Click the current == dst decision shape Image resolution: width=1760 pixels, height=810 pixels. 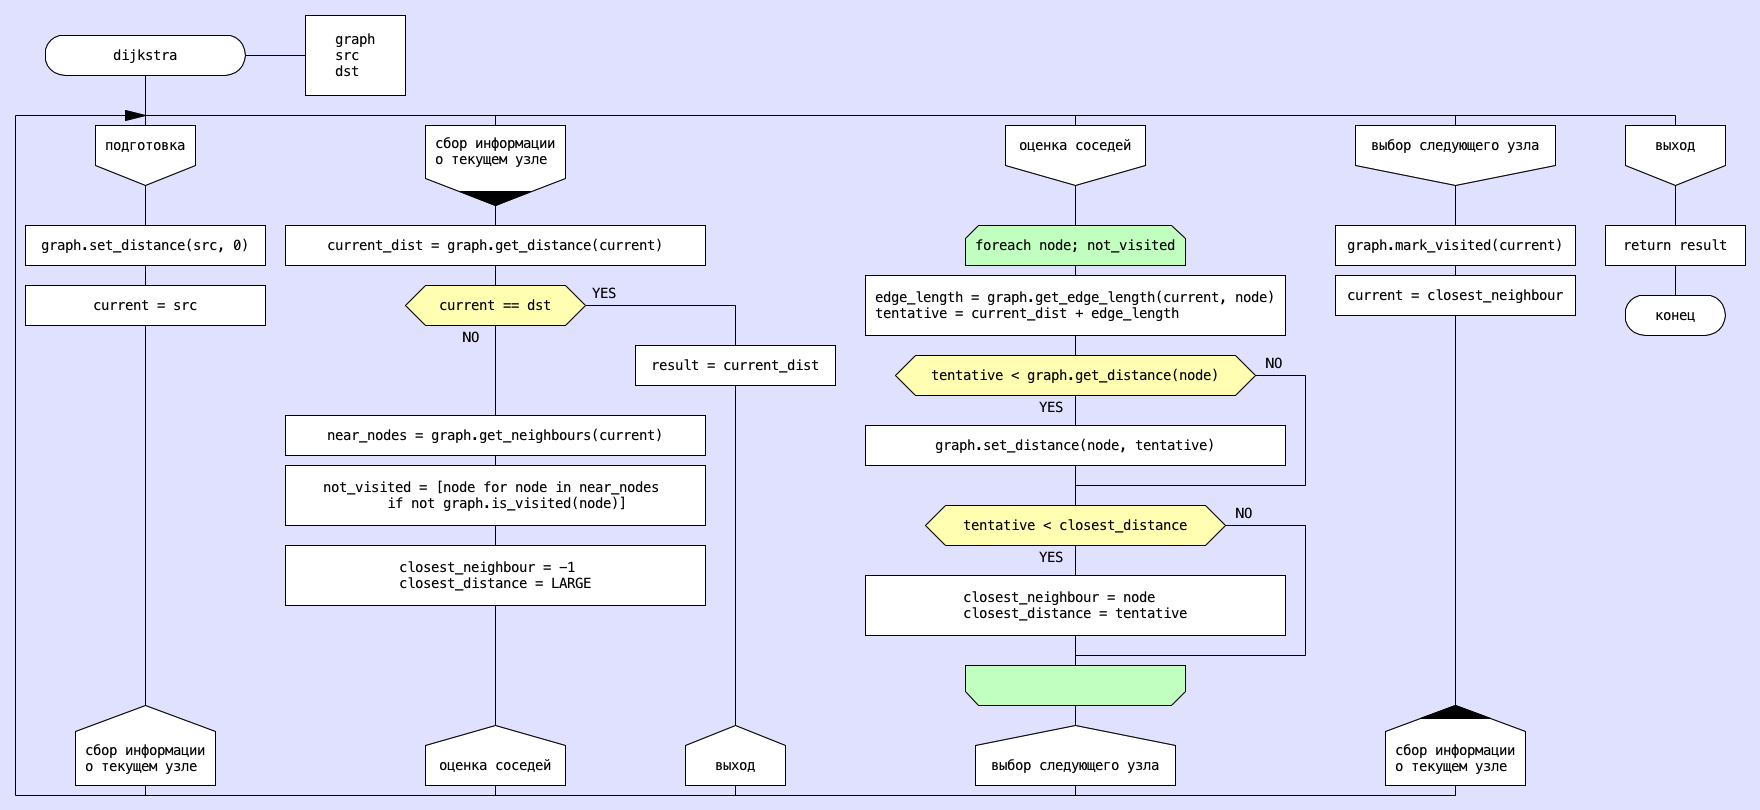[x=495, y=305]
